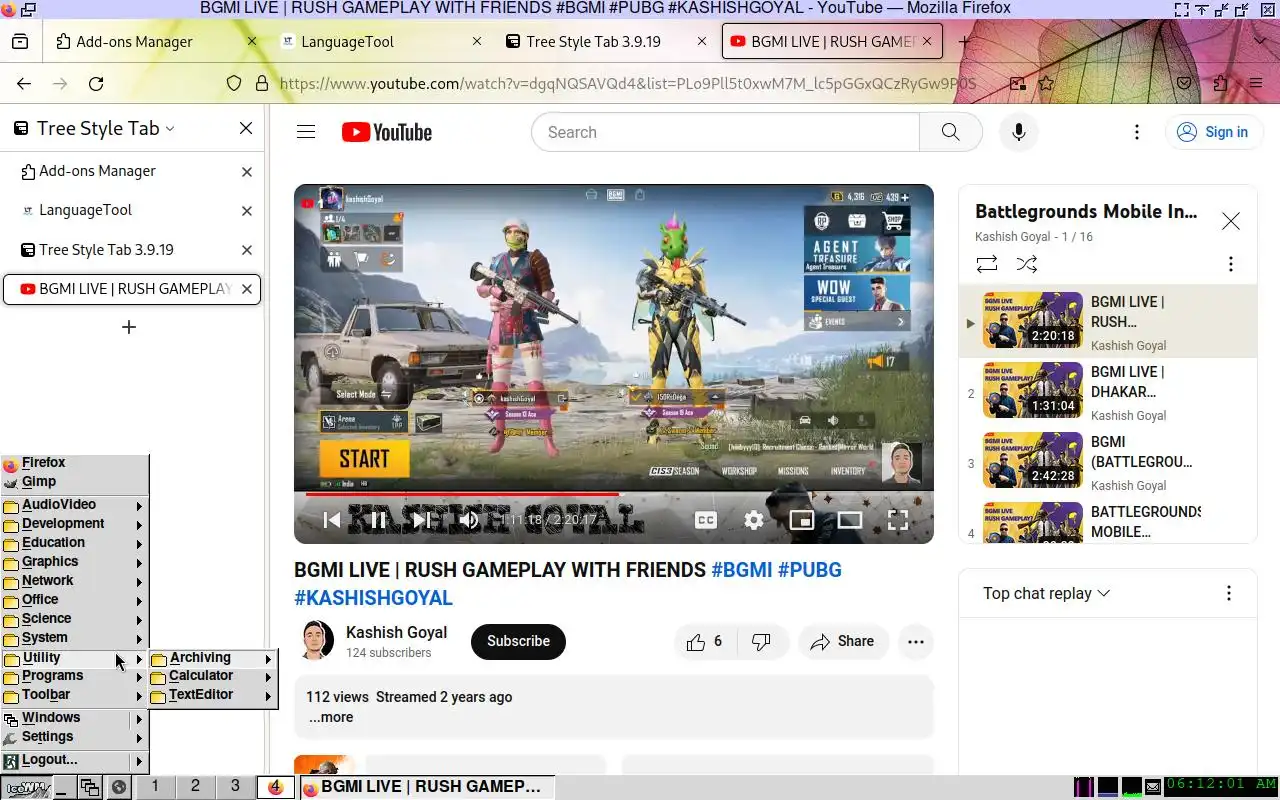This screenshot has width=1280, height=800.
Task: Launch Gimp from start menu
Action: [74, 482]
